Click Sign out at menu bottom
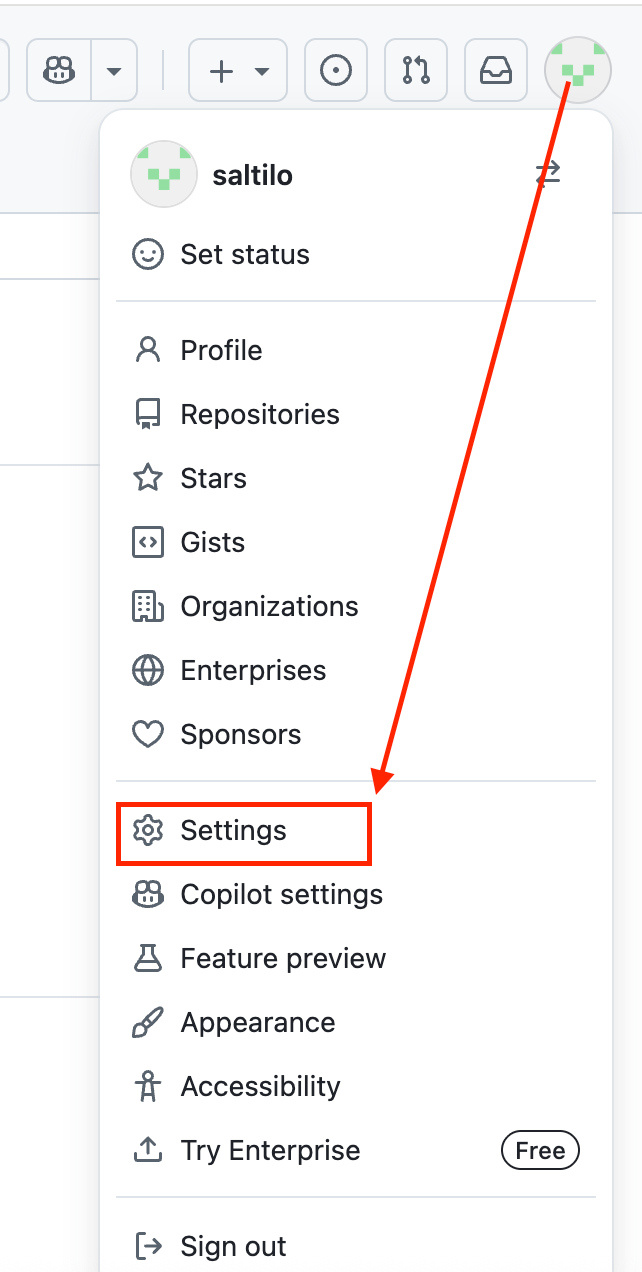This screenshot has width=642, height=1272. pyautogui.click(x=233, y=1246)
